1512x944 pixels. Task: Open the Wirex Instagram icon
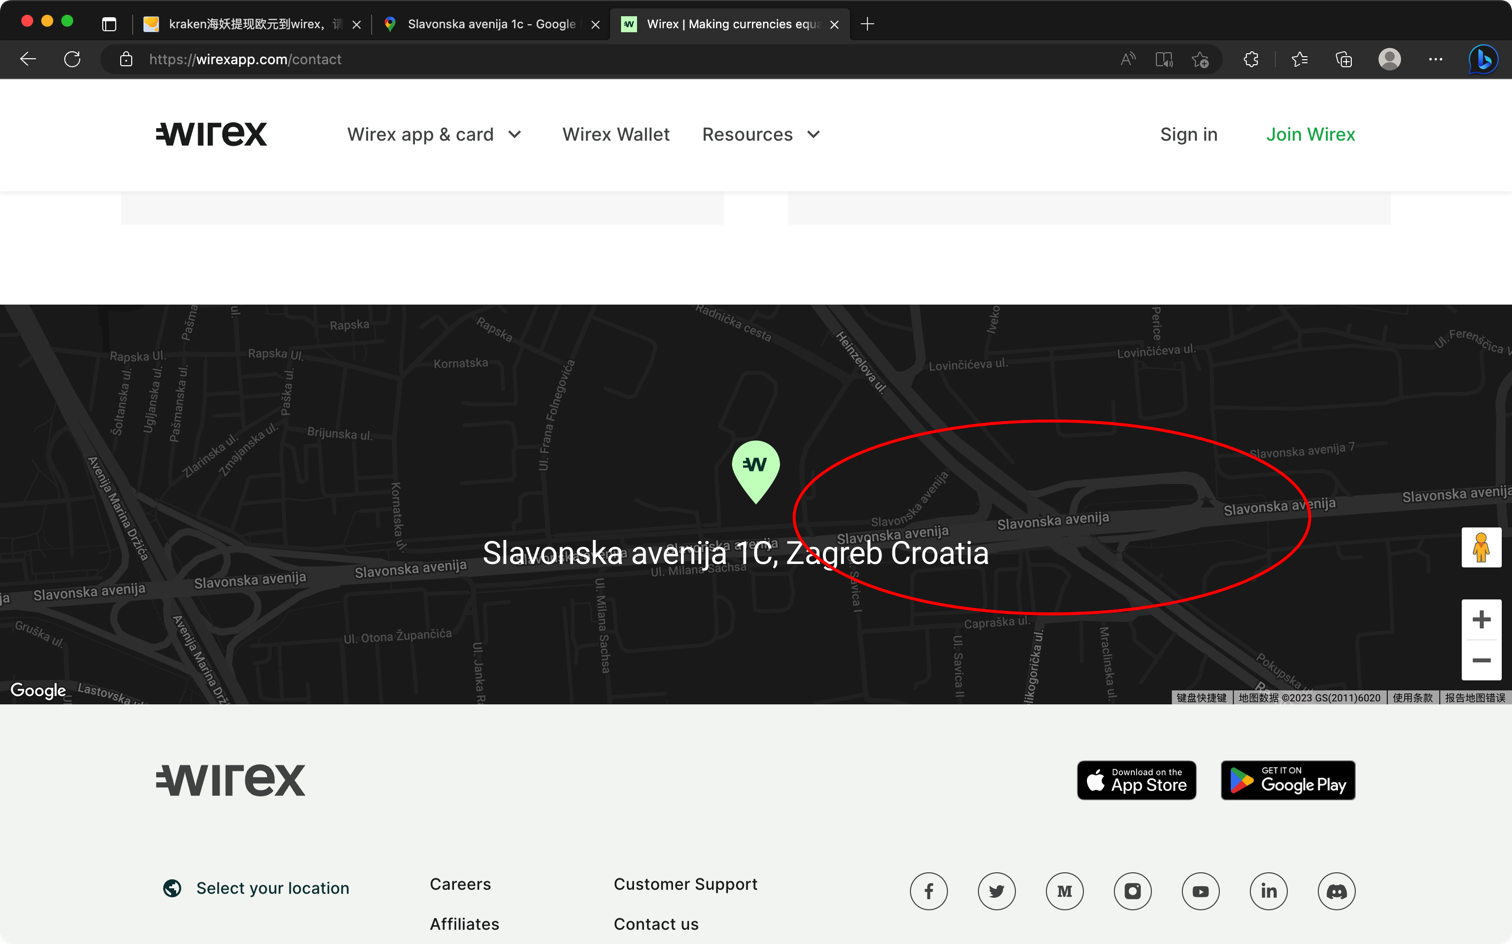click(x=1133, y=891)
